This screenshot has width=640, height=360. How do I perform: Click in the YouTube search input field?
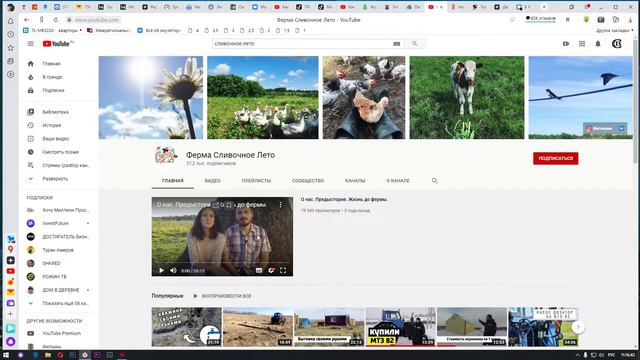pyautogui.click(x=302, y=44)
